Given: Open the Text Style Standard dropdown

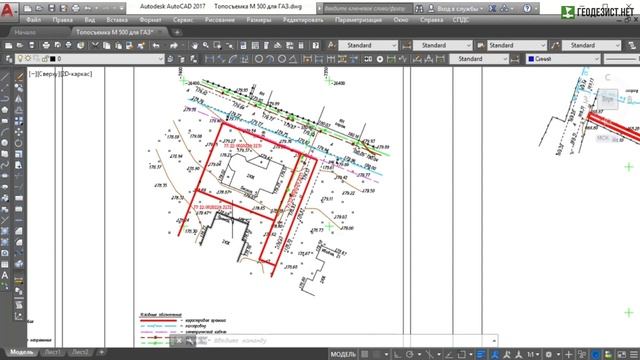Looking at the screenshot, I should [368, 45].
